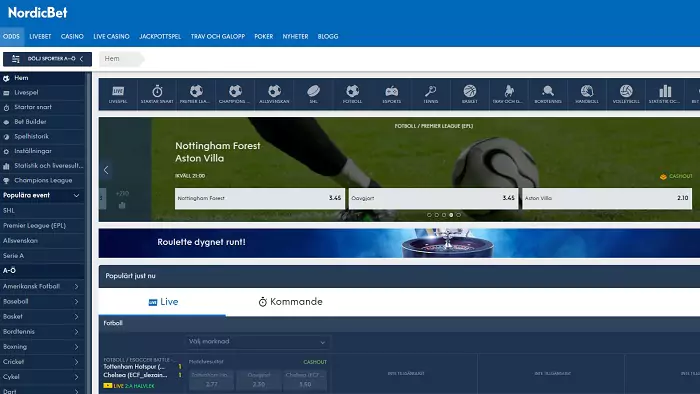Bet on Nottingham Forest at 3.45
Screen dimensions: 700x394
pyautogui.click(x=259, y=199)
